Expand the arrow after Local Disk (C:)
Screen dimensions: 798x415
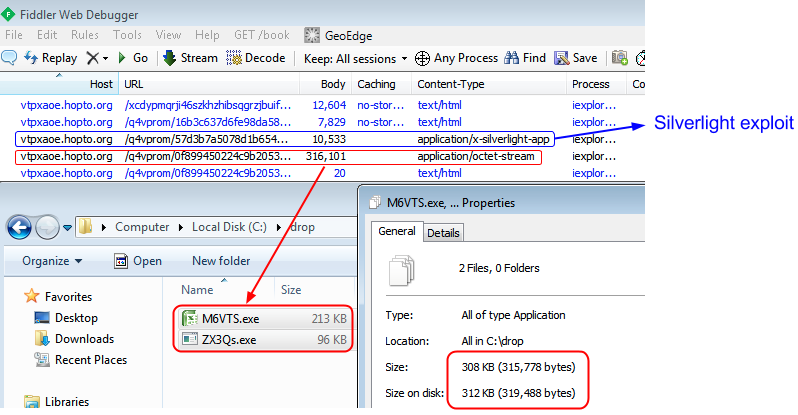(279, 227)
